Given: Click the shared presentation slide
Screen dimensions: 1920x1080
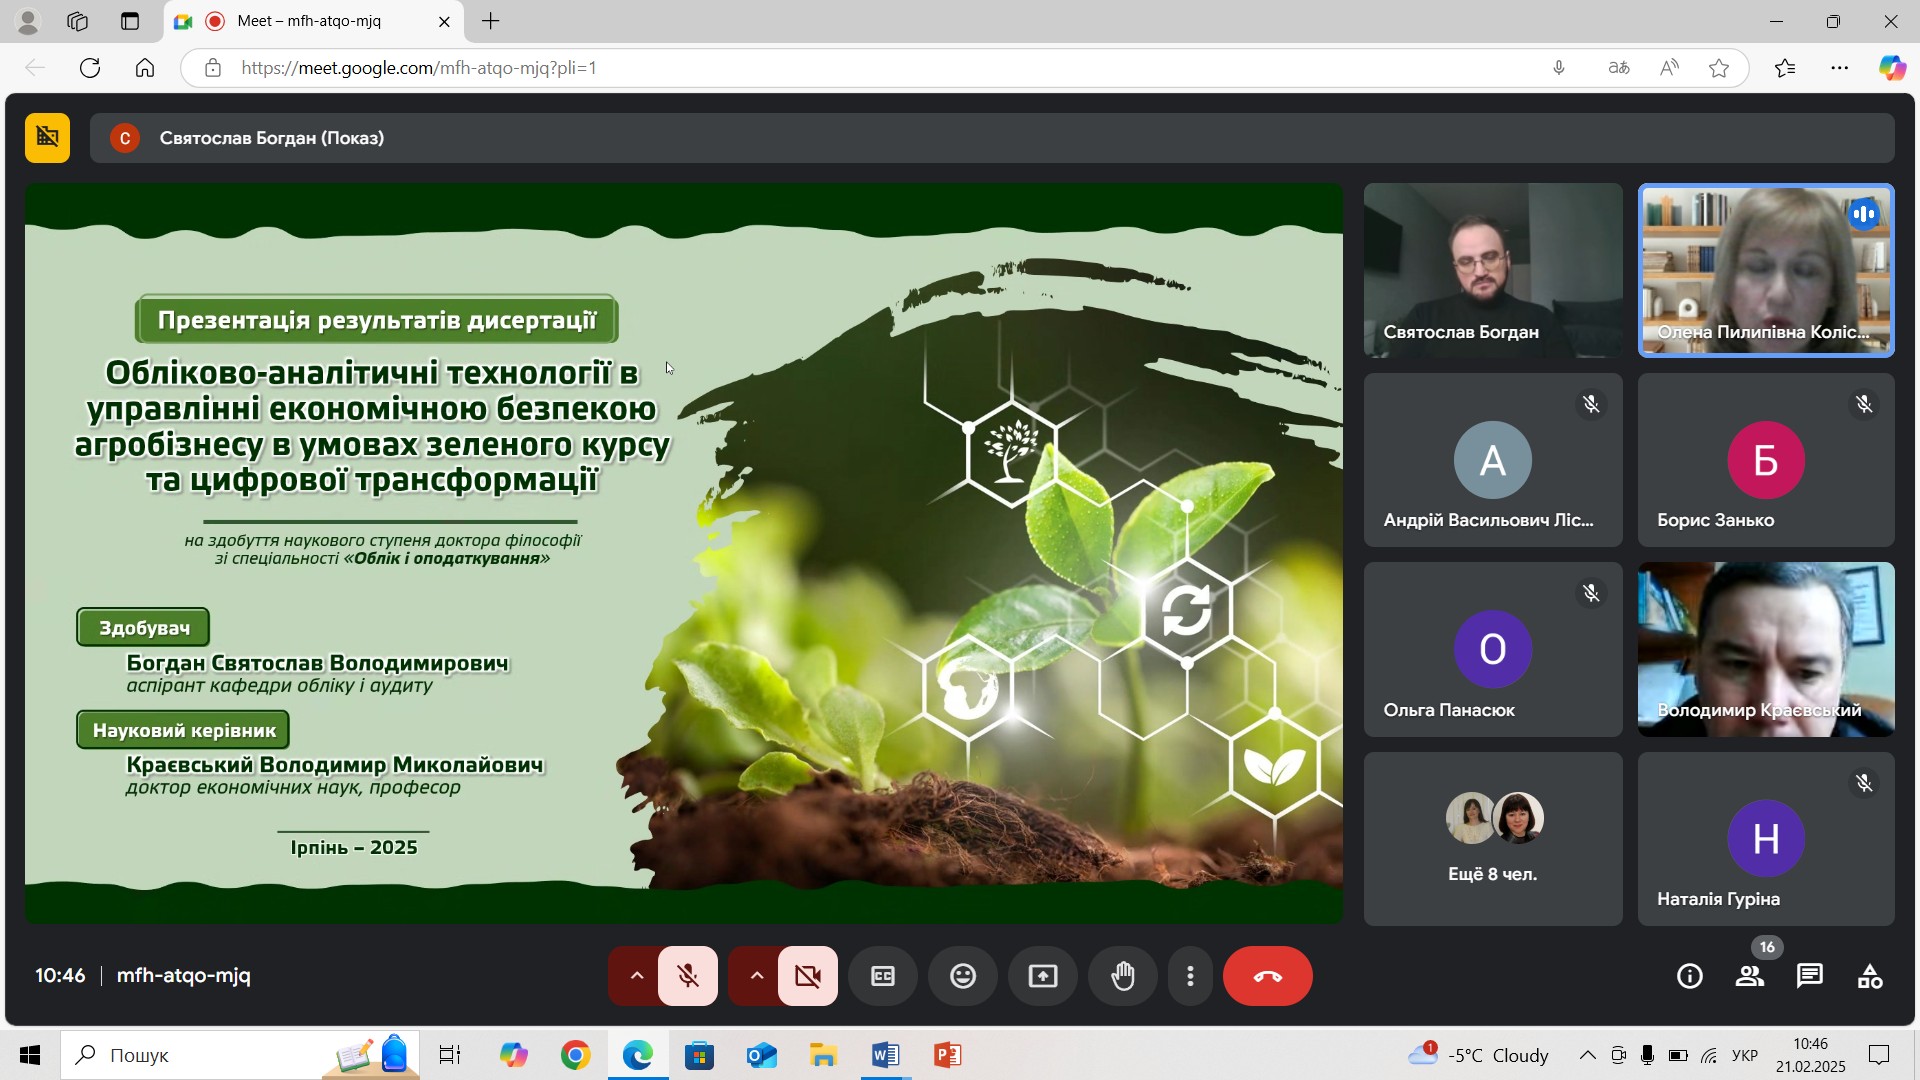Looking at the screenshot, I should [x=684, y=553].
